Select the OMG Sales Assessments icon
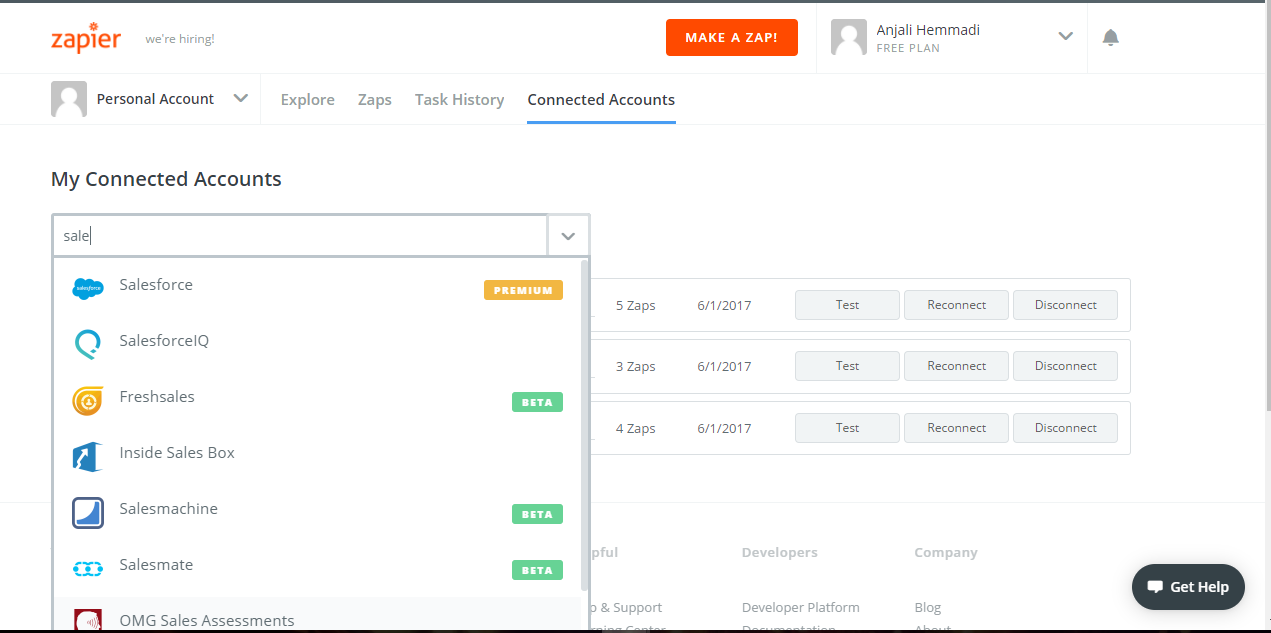The height and width of the screenshot is (633, 1271). coord(88,620)
